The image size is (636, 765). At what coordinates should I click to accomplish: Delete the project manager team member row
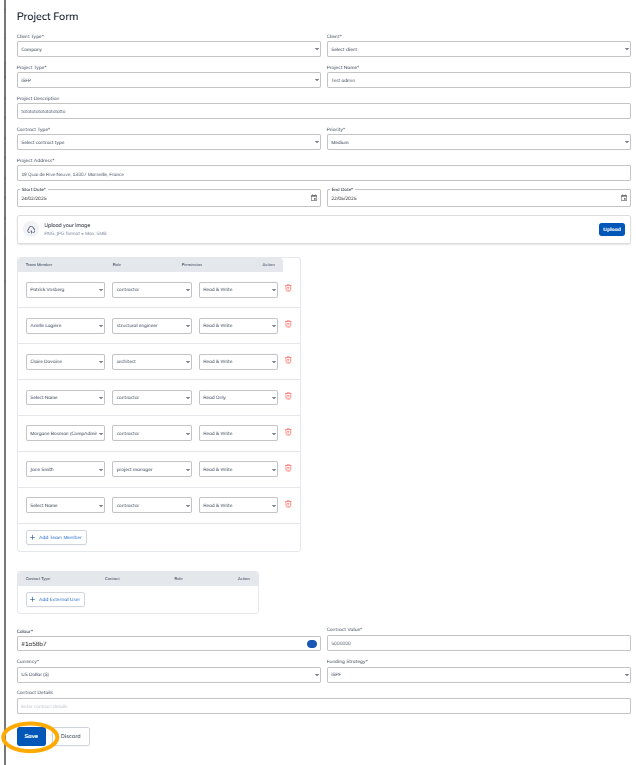coord(288,468)
